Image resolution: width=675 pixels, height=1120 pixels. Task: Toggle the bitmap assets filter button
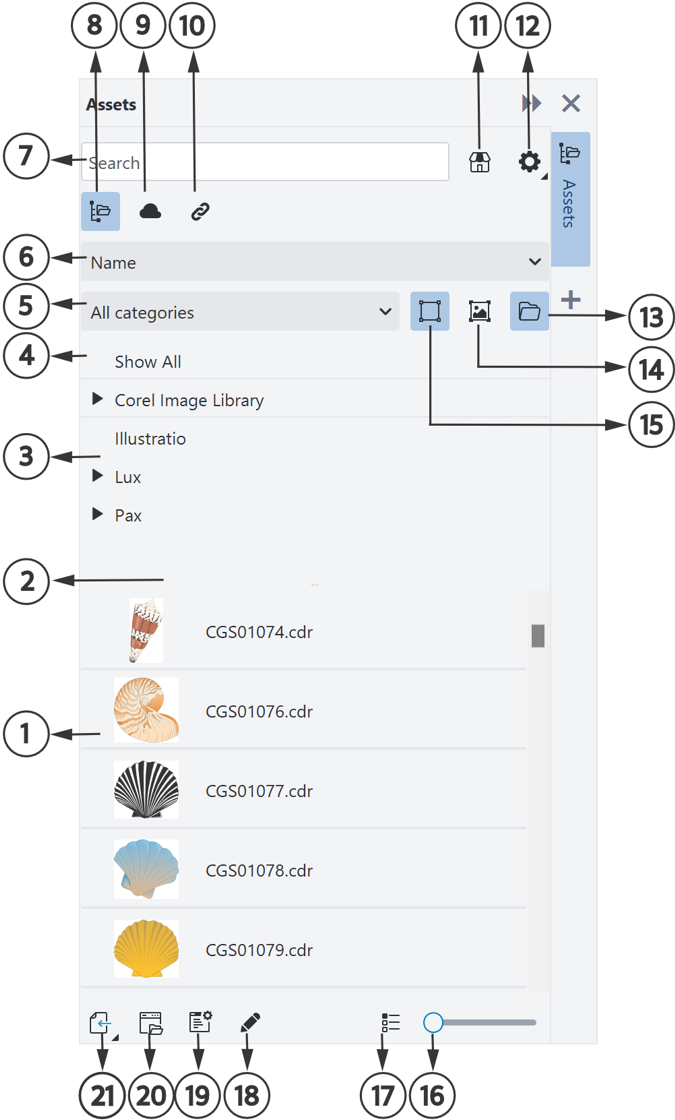pyautogui.click(x=480, y=311)
